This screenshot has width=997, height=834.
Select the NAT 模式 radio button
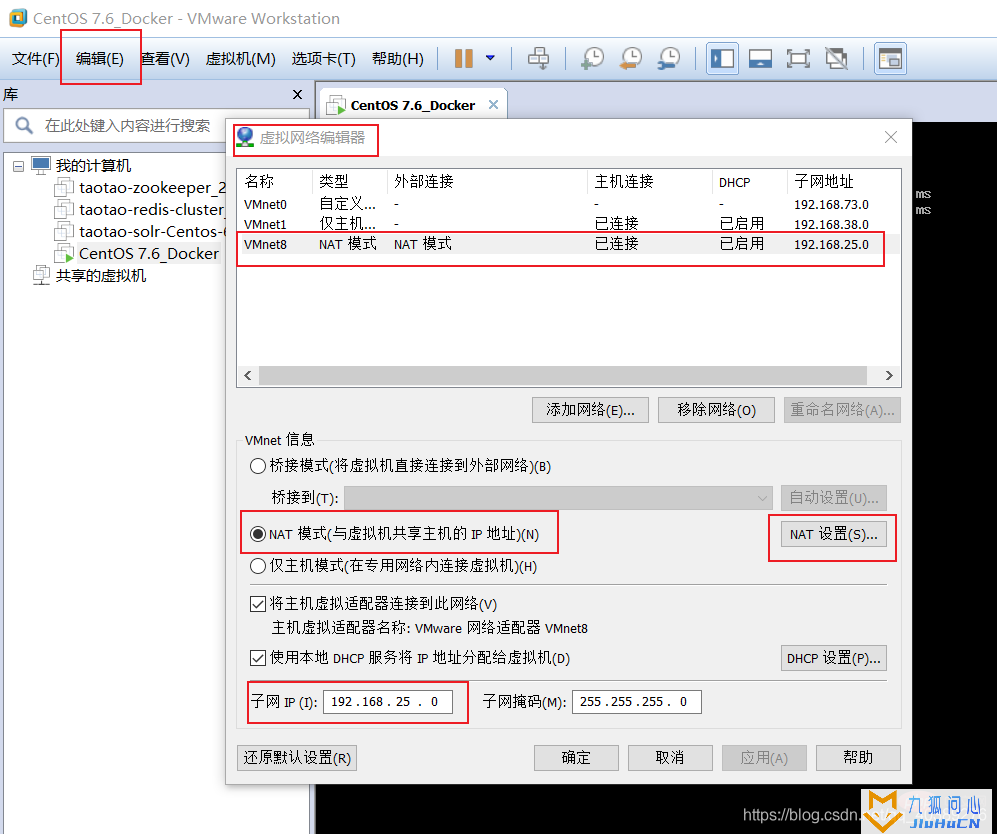(x=258, y=534)
